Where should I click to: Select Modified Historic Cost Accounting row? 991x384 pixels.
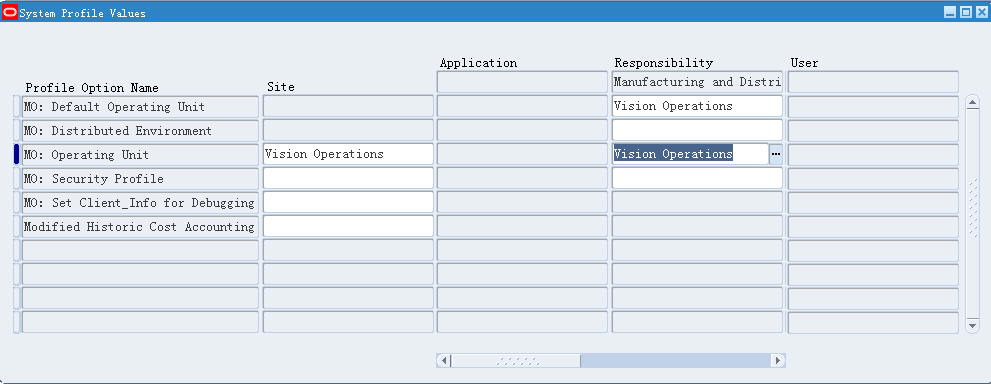[140, 226]
